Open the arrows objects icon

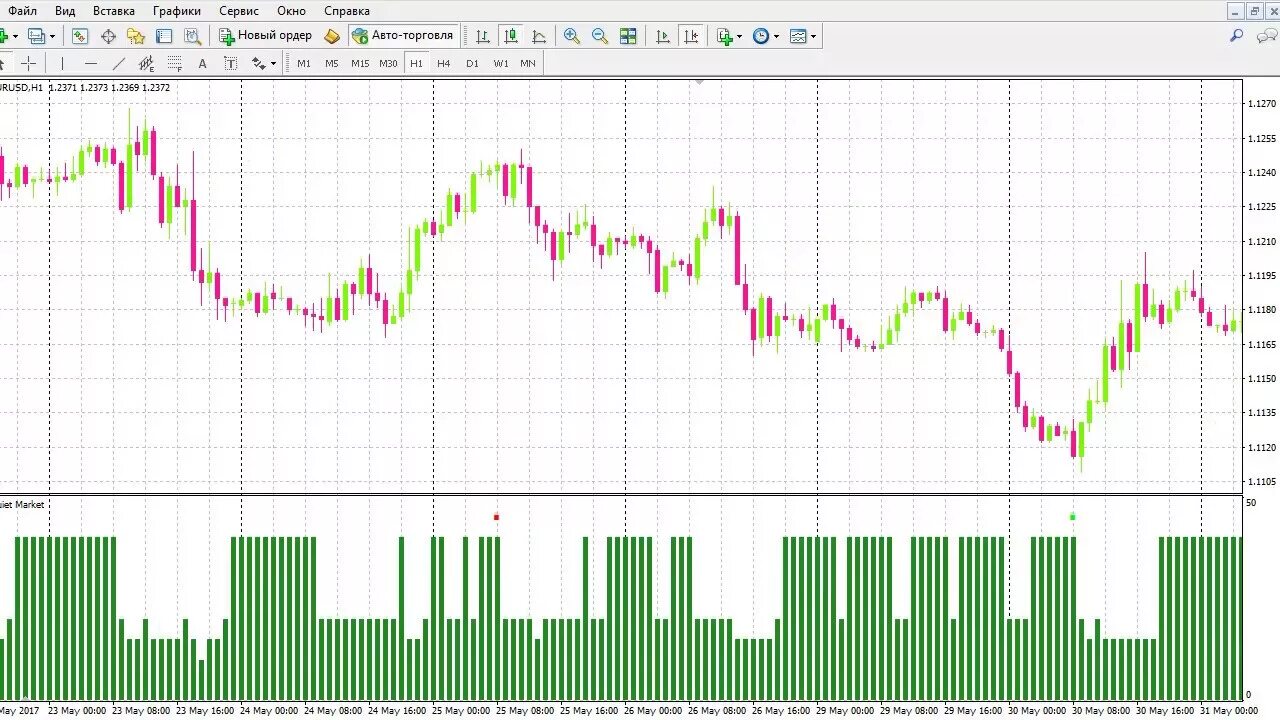[x=258, y=63]
